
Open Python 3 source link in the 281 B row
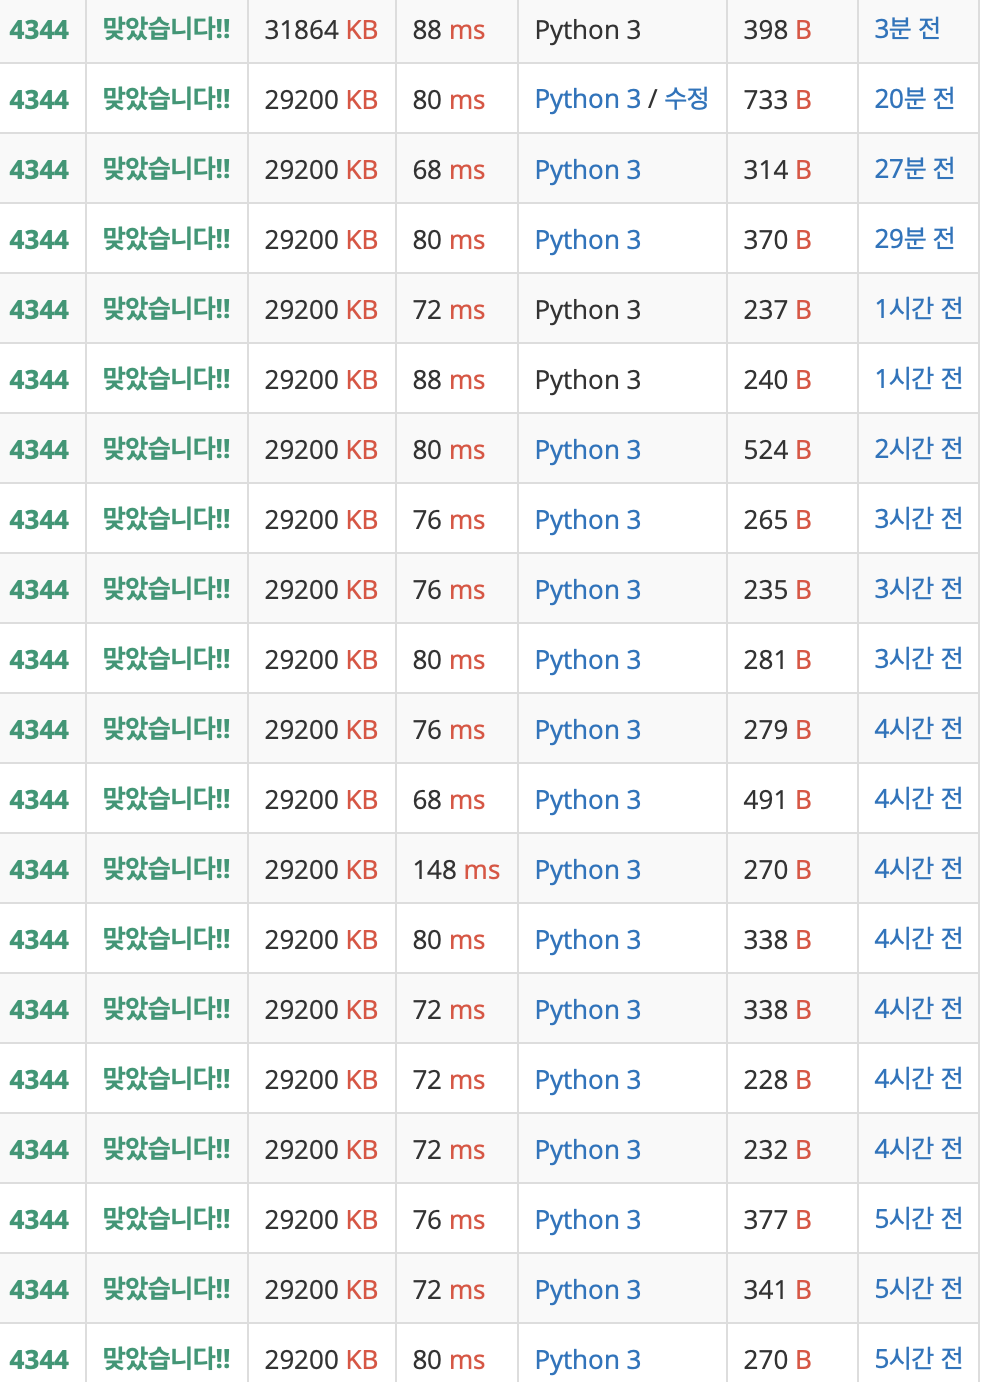coord(588,660)
